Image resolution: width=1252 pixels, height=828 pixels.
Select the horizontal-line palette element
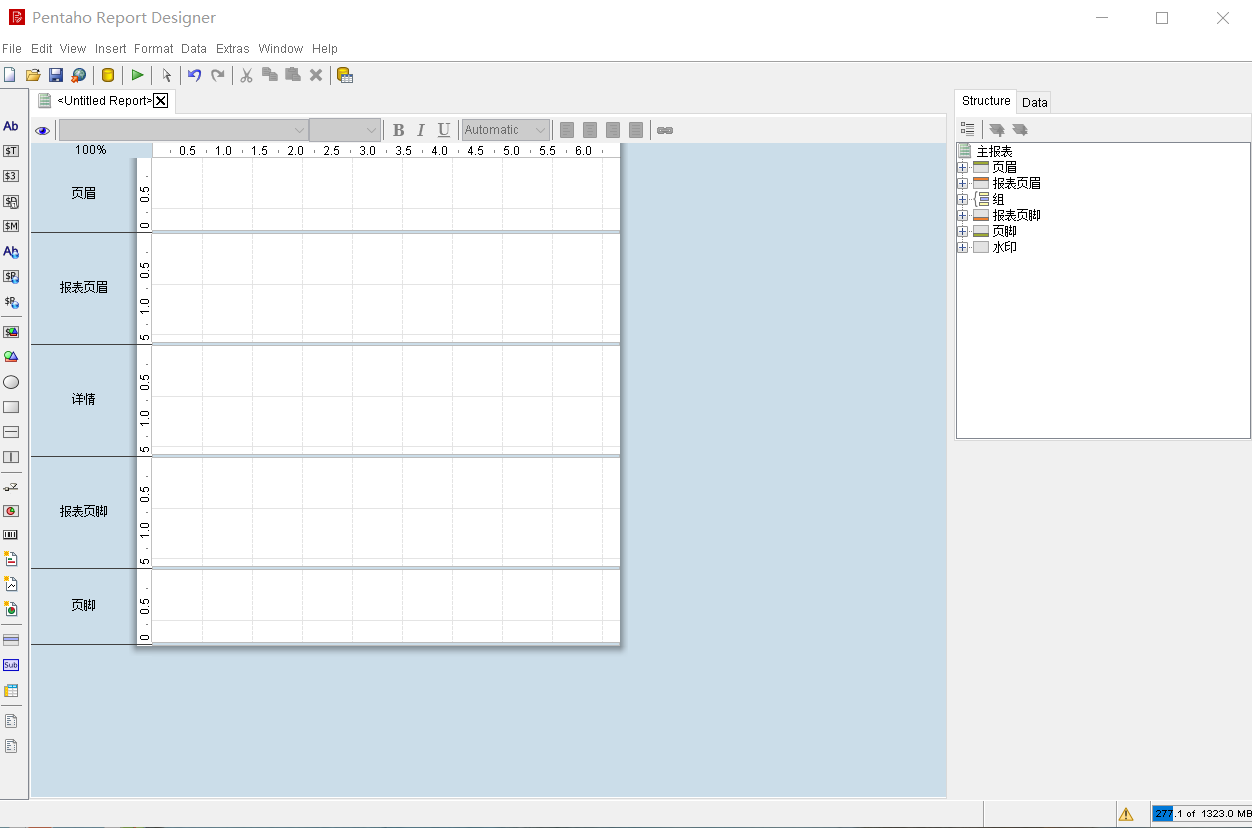click(x=11, y=432)
